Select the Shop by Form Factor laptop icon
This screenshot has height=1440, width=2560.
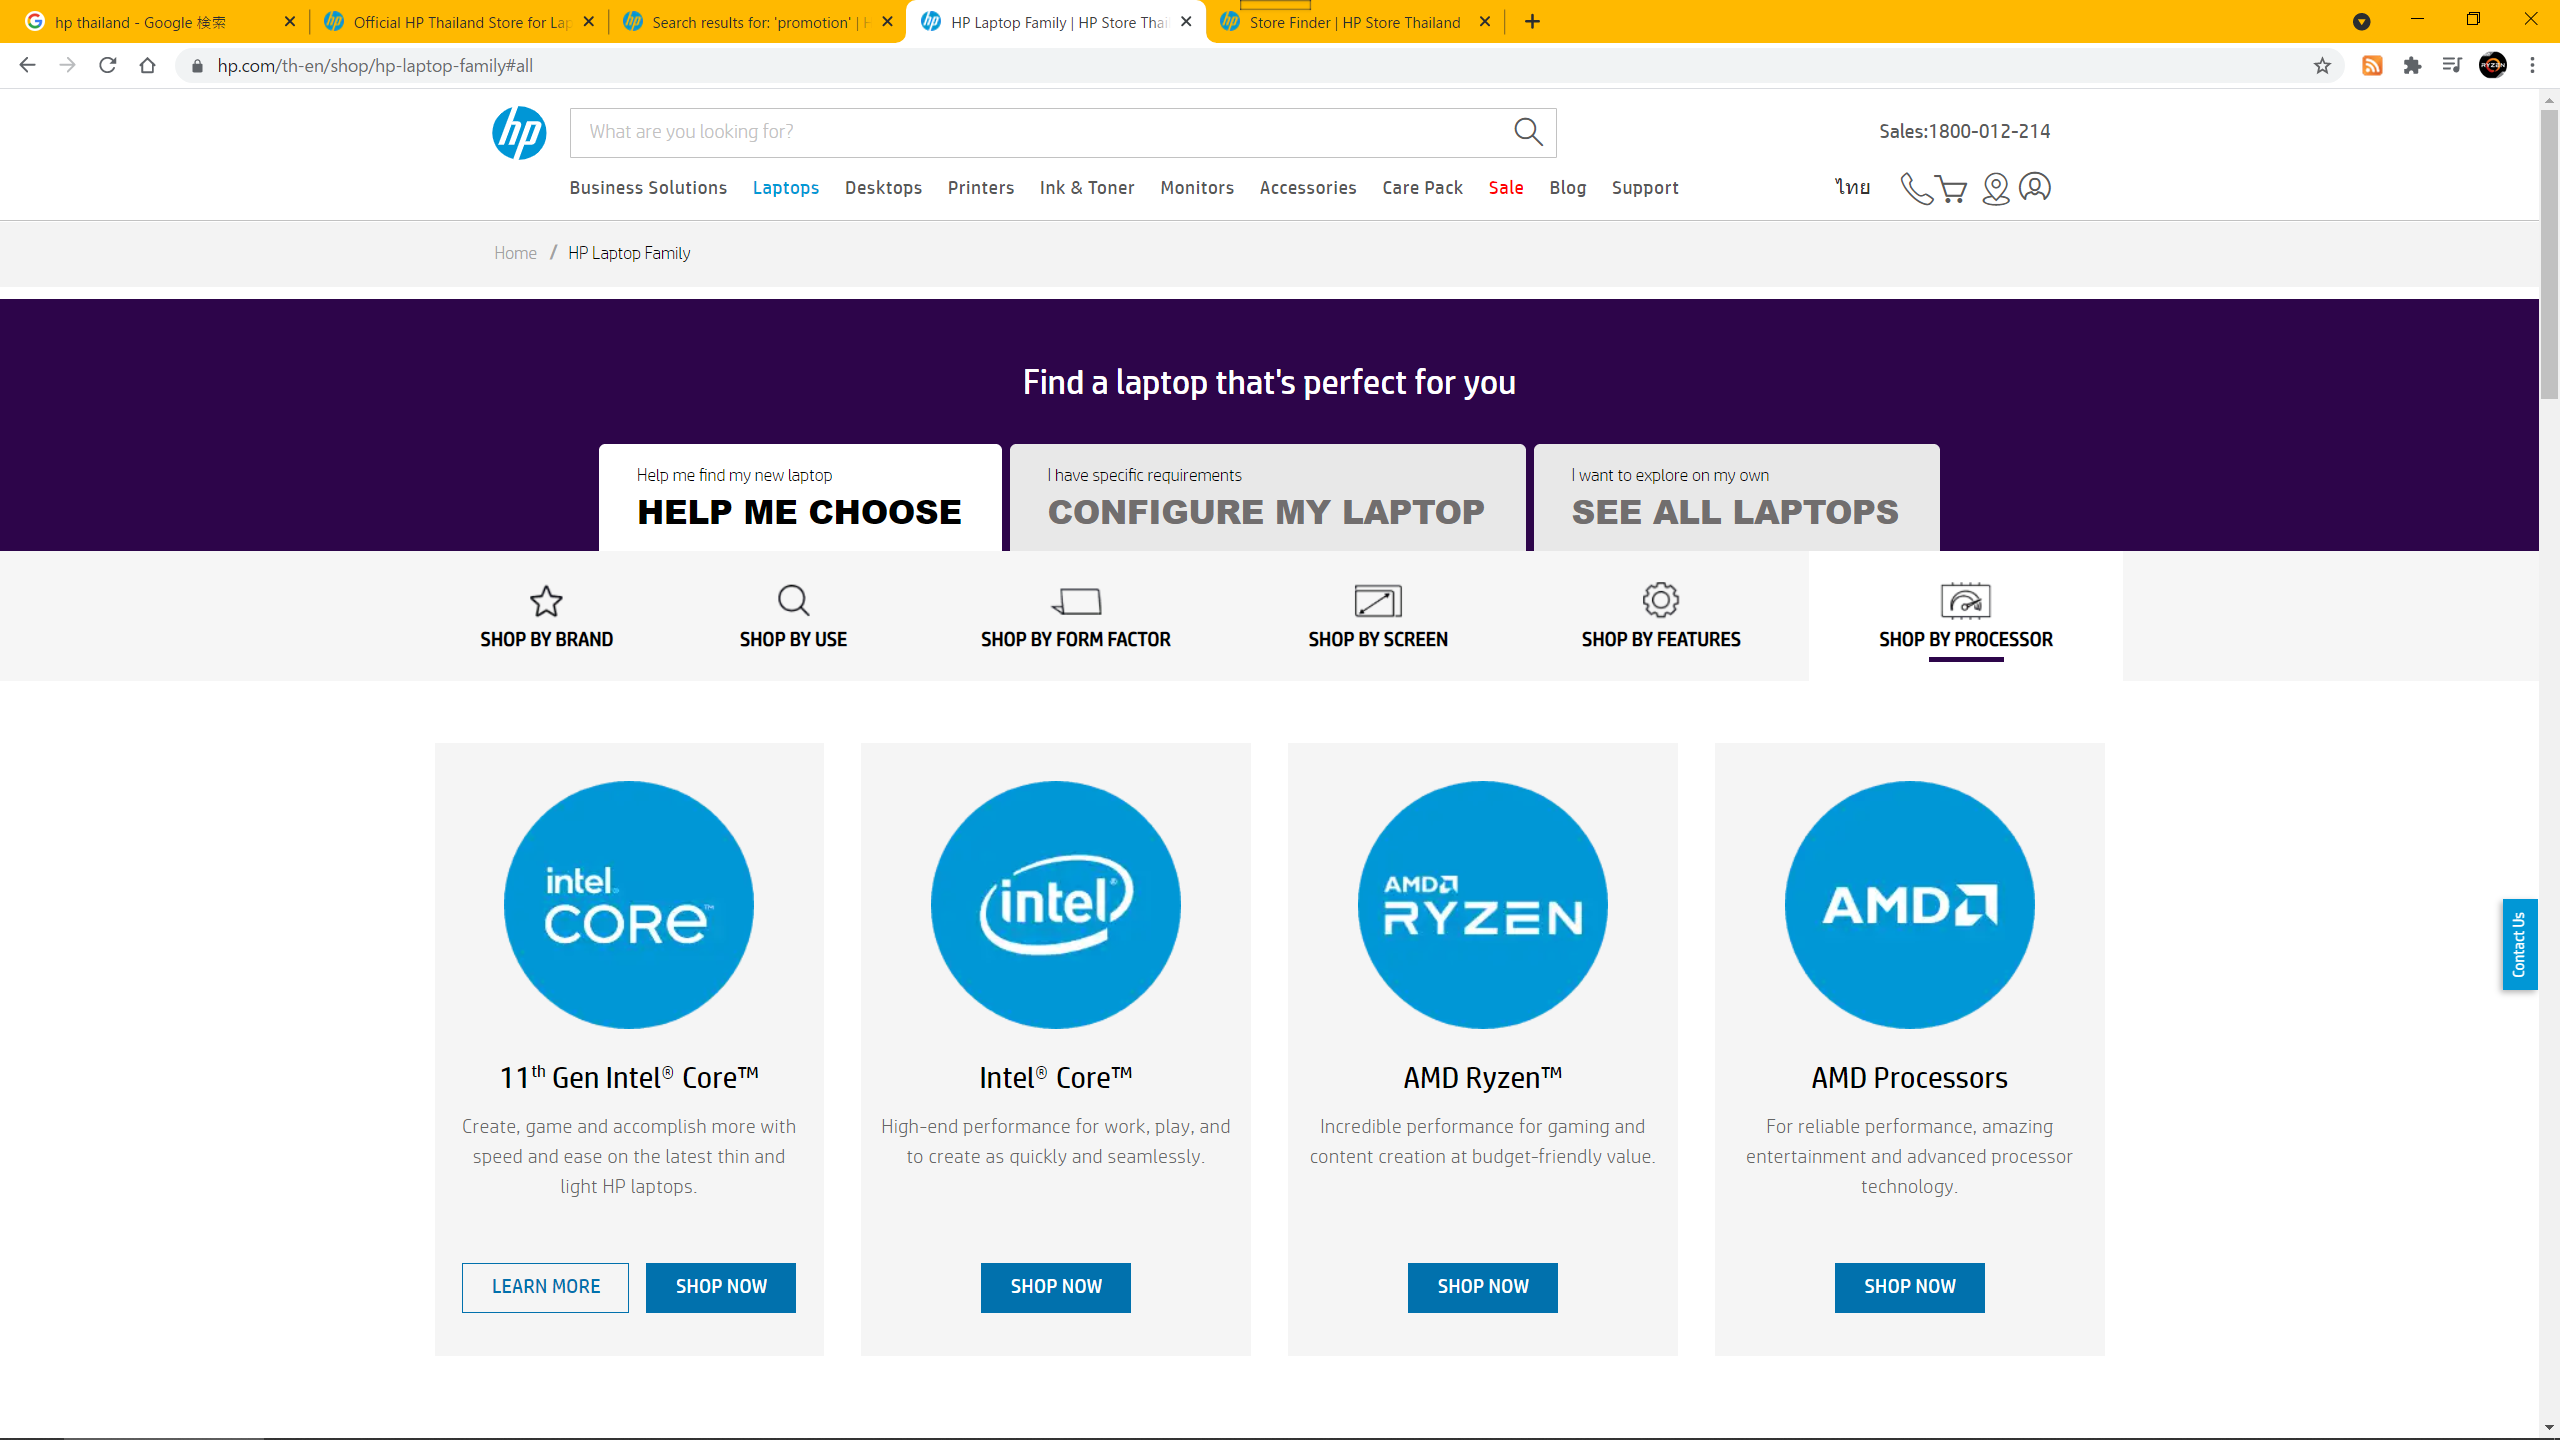(1076, 600)
